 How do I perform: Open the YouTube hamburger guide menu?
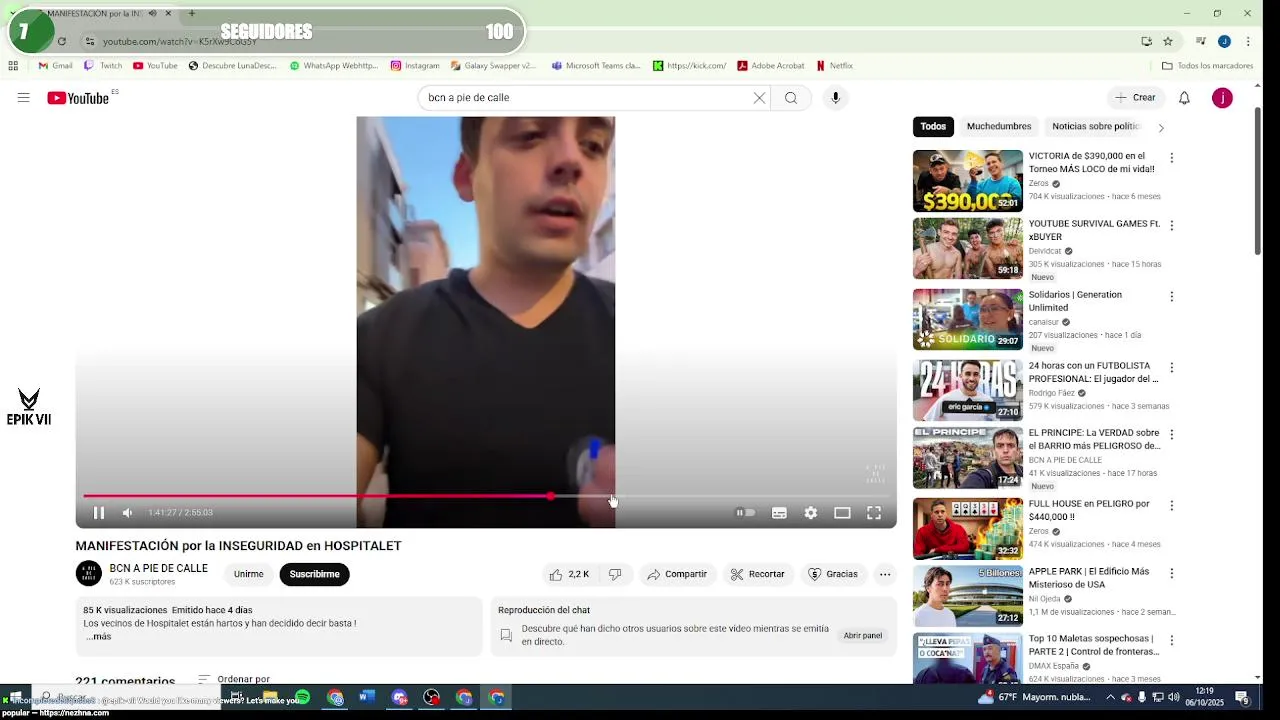pos(23,98)
